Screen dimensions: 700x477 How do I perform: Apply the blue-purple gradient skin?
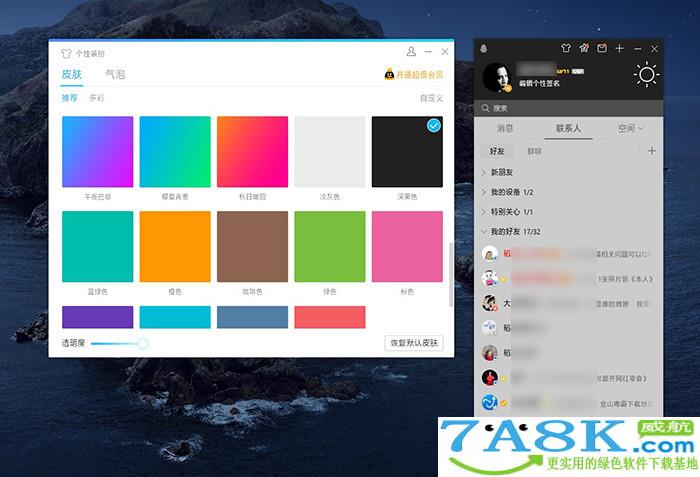97,152
